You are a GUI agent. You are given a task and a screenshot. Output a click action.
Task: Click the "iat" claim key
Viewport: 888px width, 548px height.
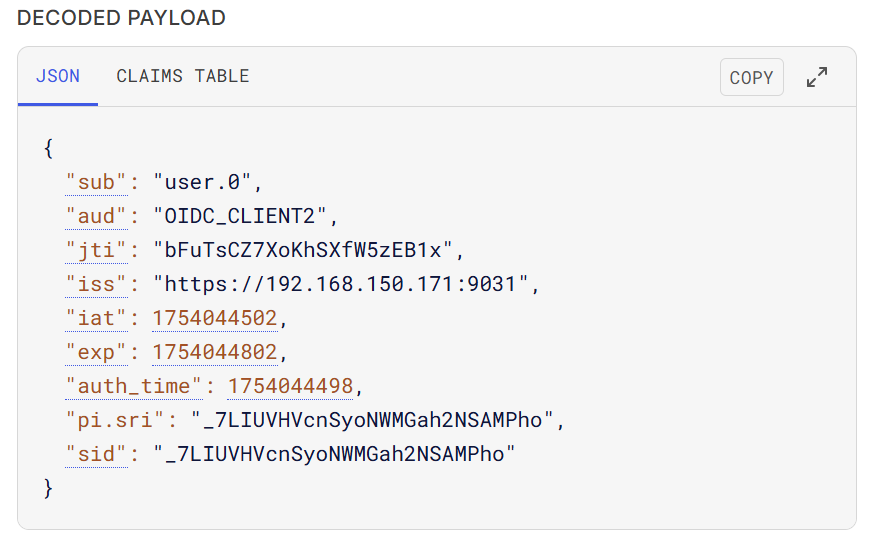96,318
